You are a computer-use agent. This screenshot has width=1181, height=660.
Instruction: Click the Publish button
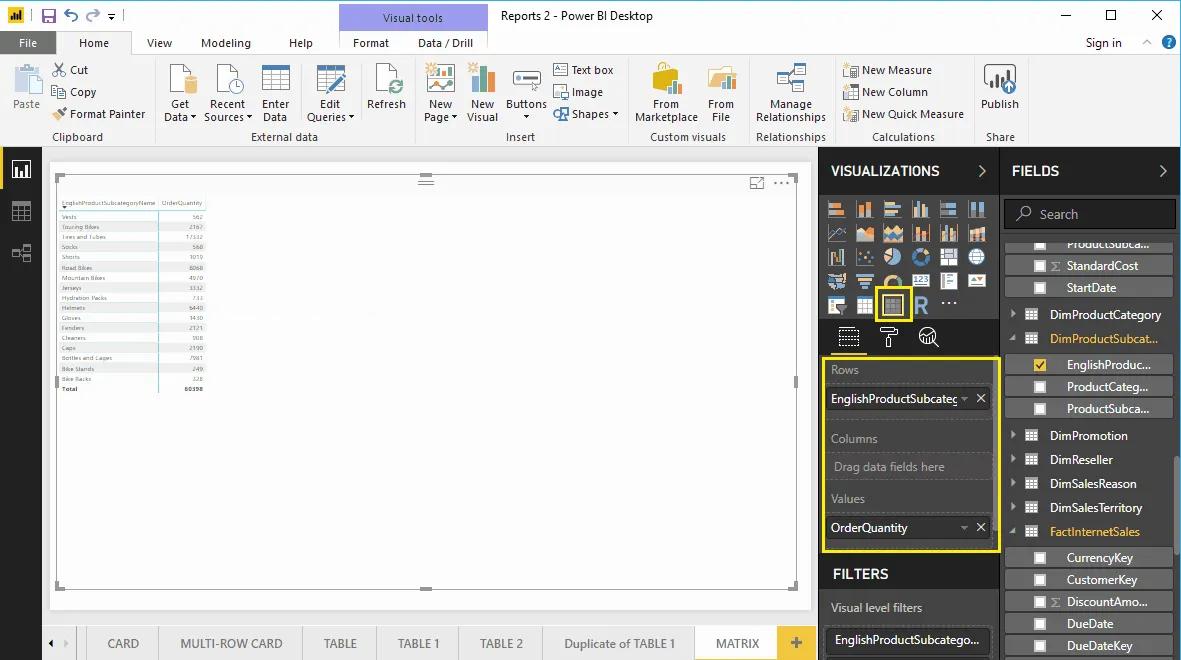coord(999,90)
